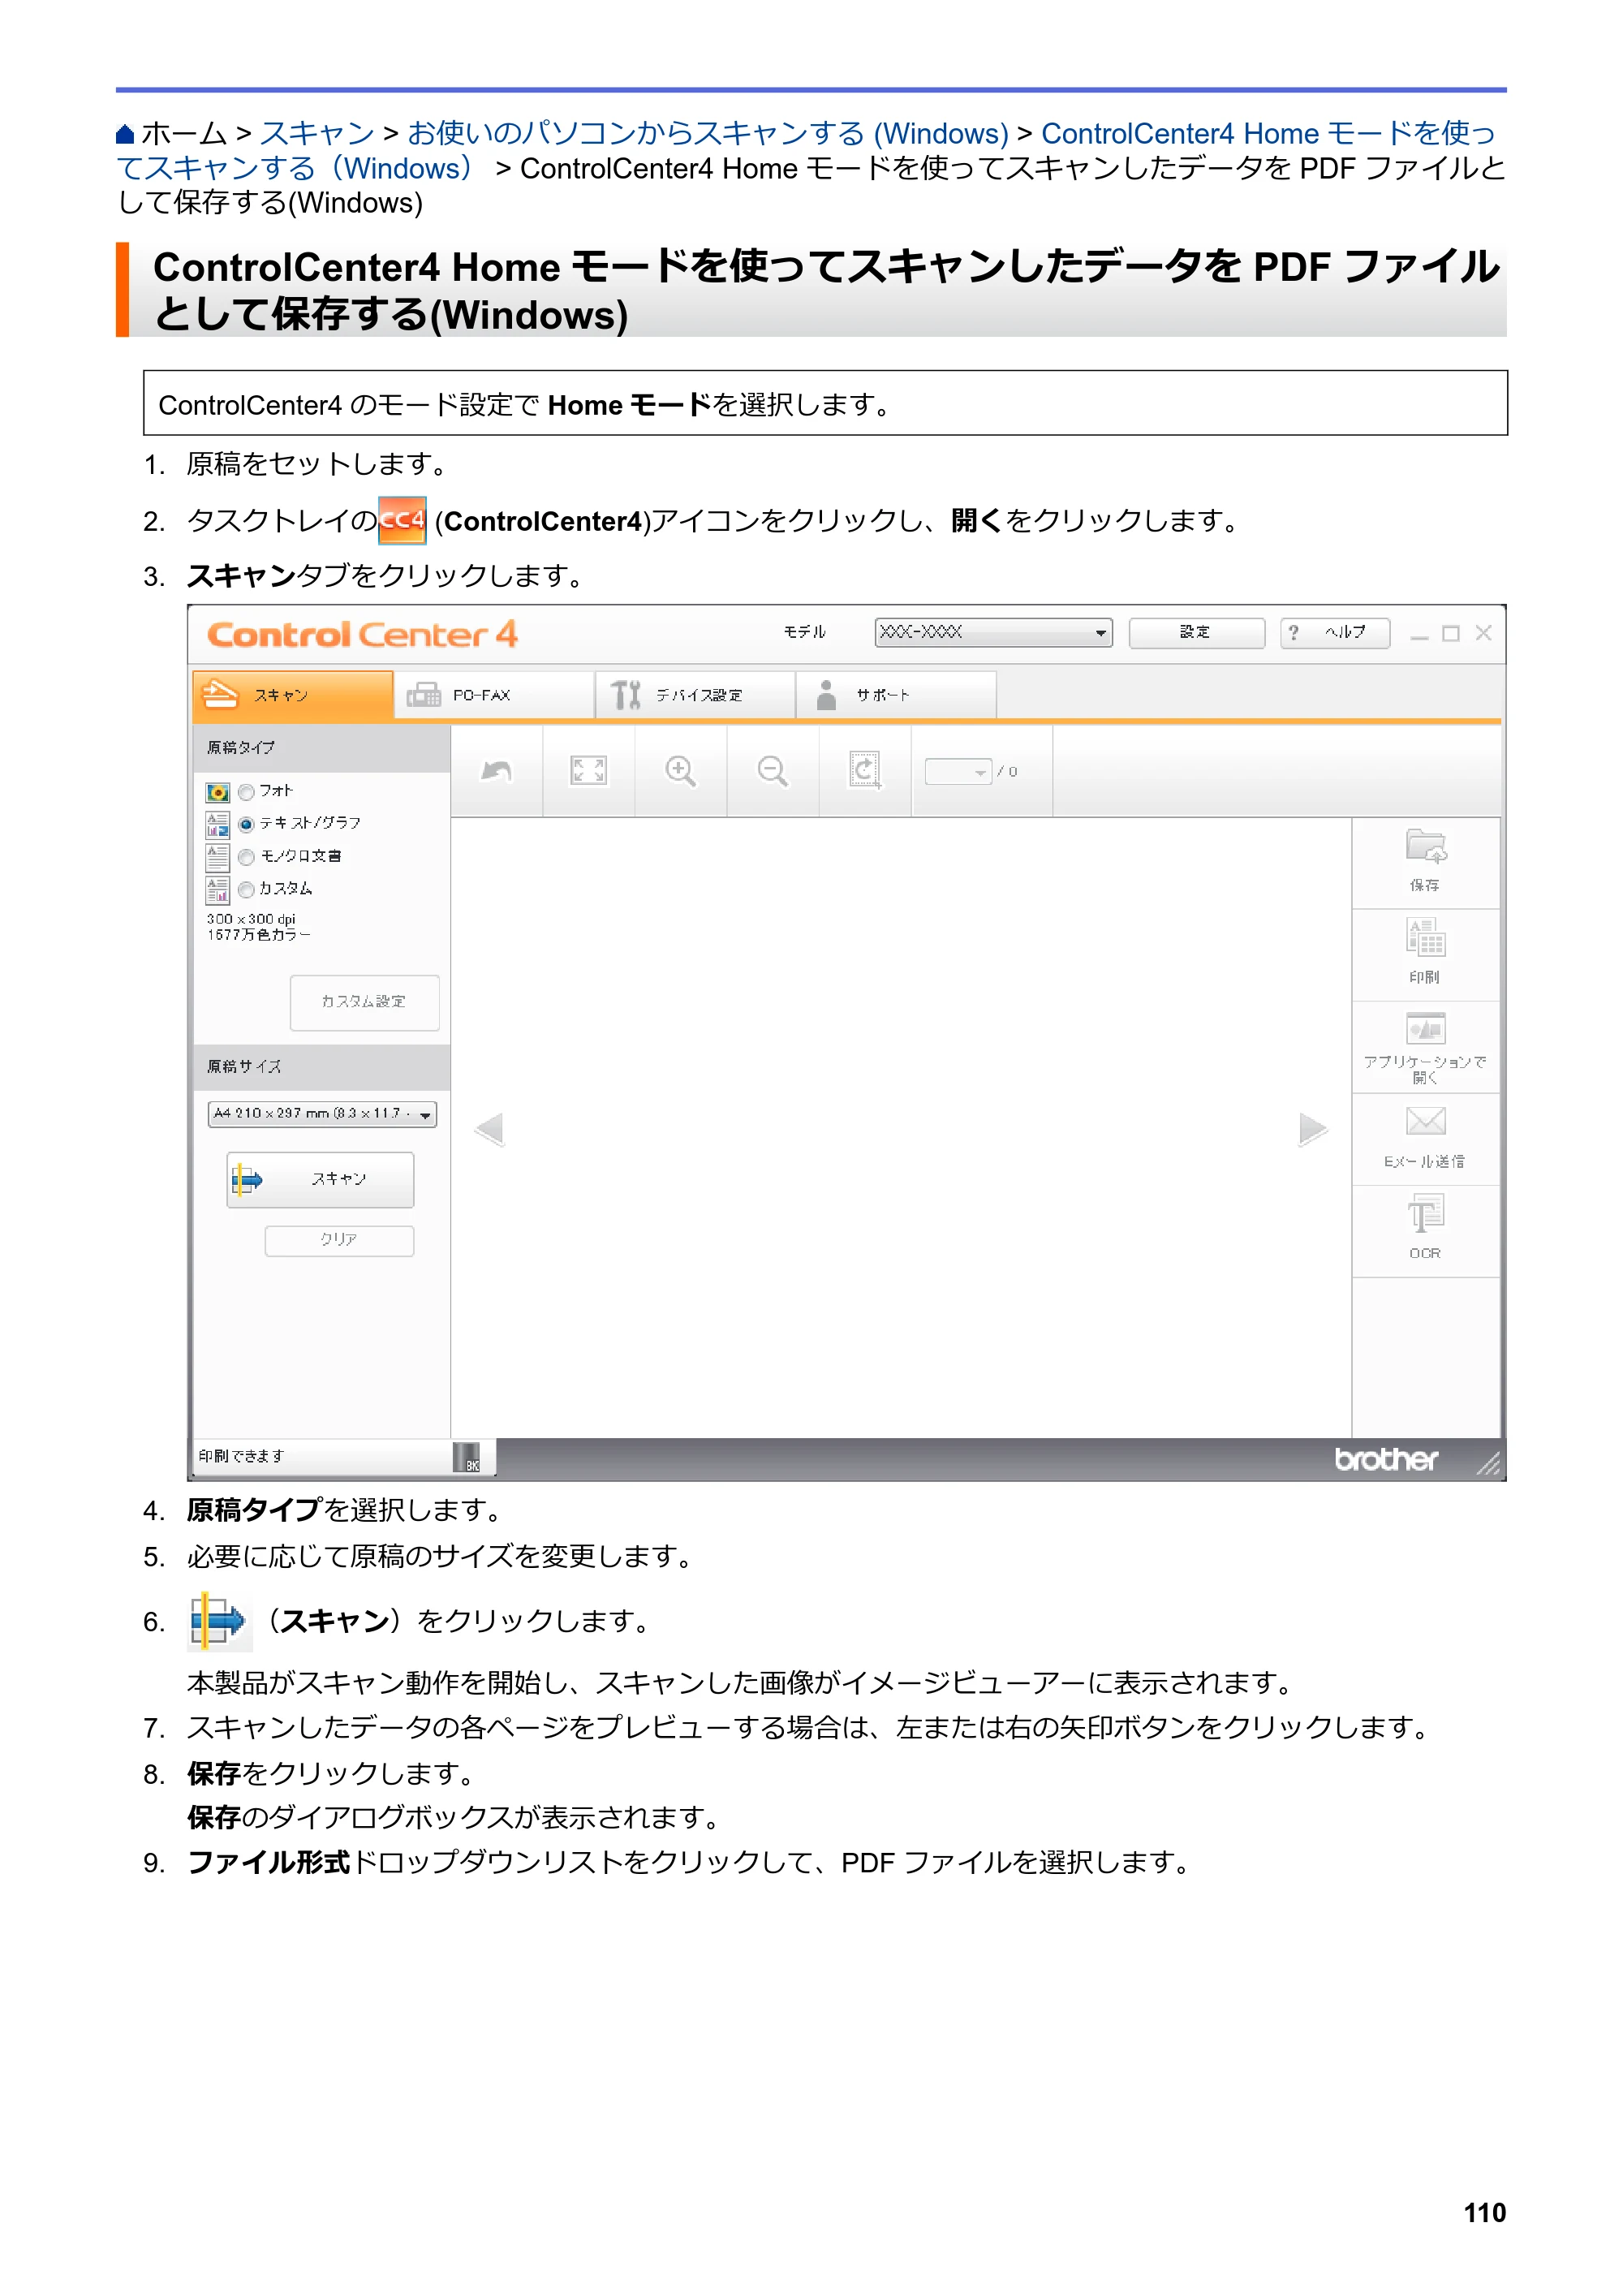Switch to the スキャン tab
The width and height of the screenshot is (1623, 2296).
pos(292,695)
